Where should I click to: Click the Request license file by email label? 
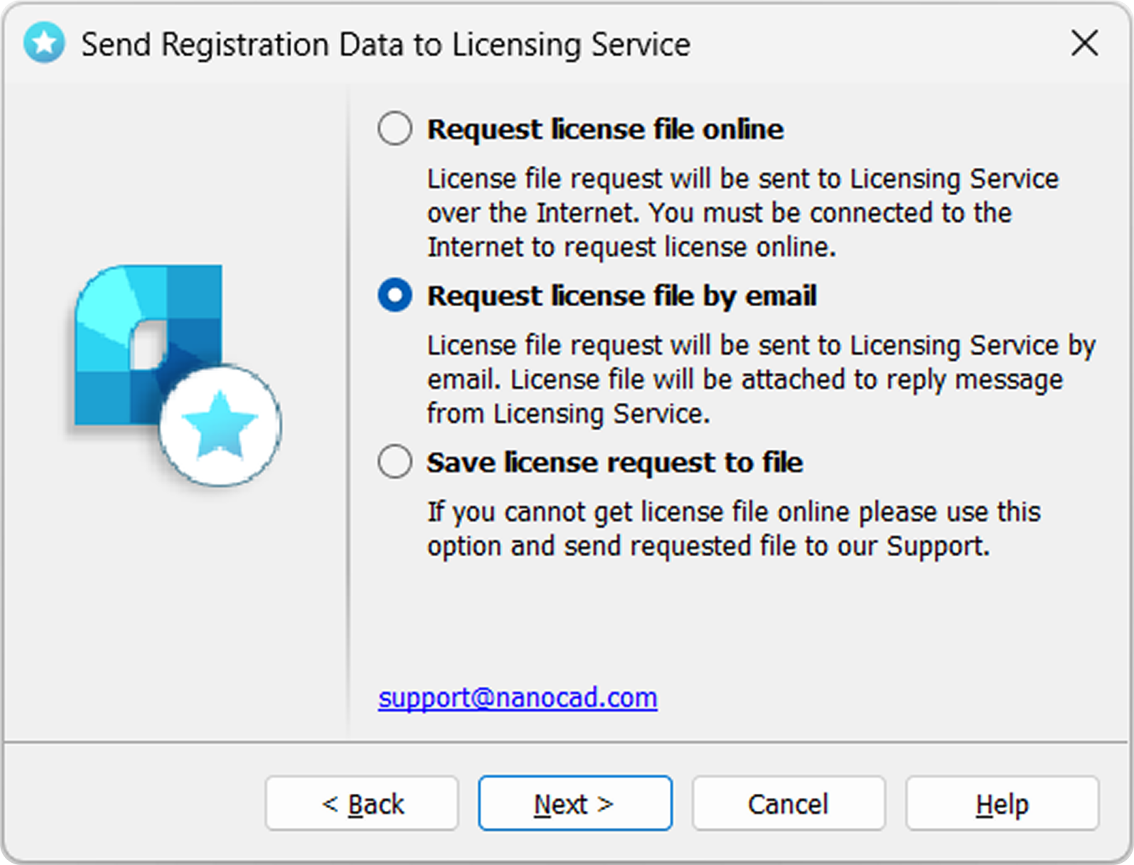[x=622, y=296]
